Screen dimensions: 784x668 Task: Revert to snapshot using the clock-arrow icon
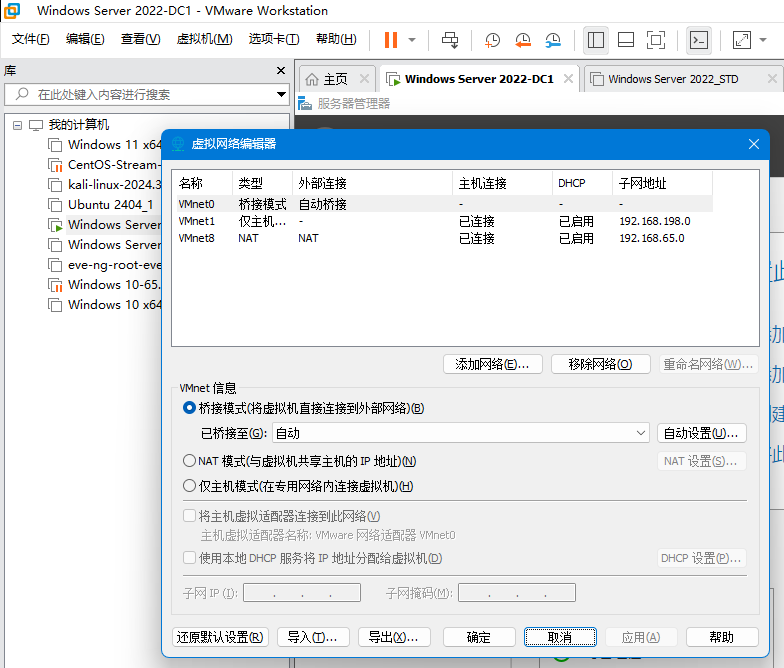pyautogui.click(x=523, y=40)
